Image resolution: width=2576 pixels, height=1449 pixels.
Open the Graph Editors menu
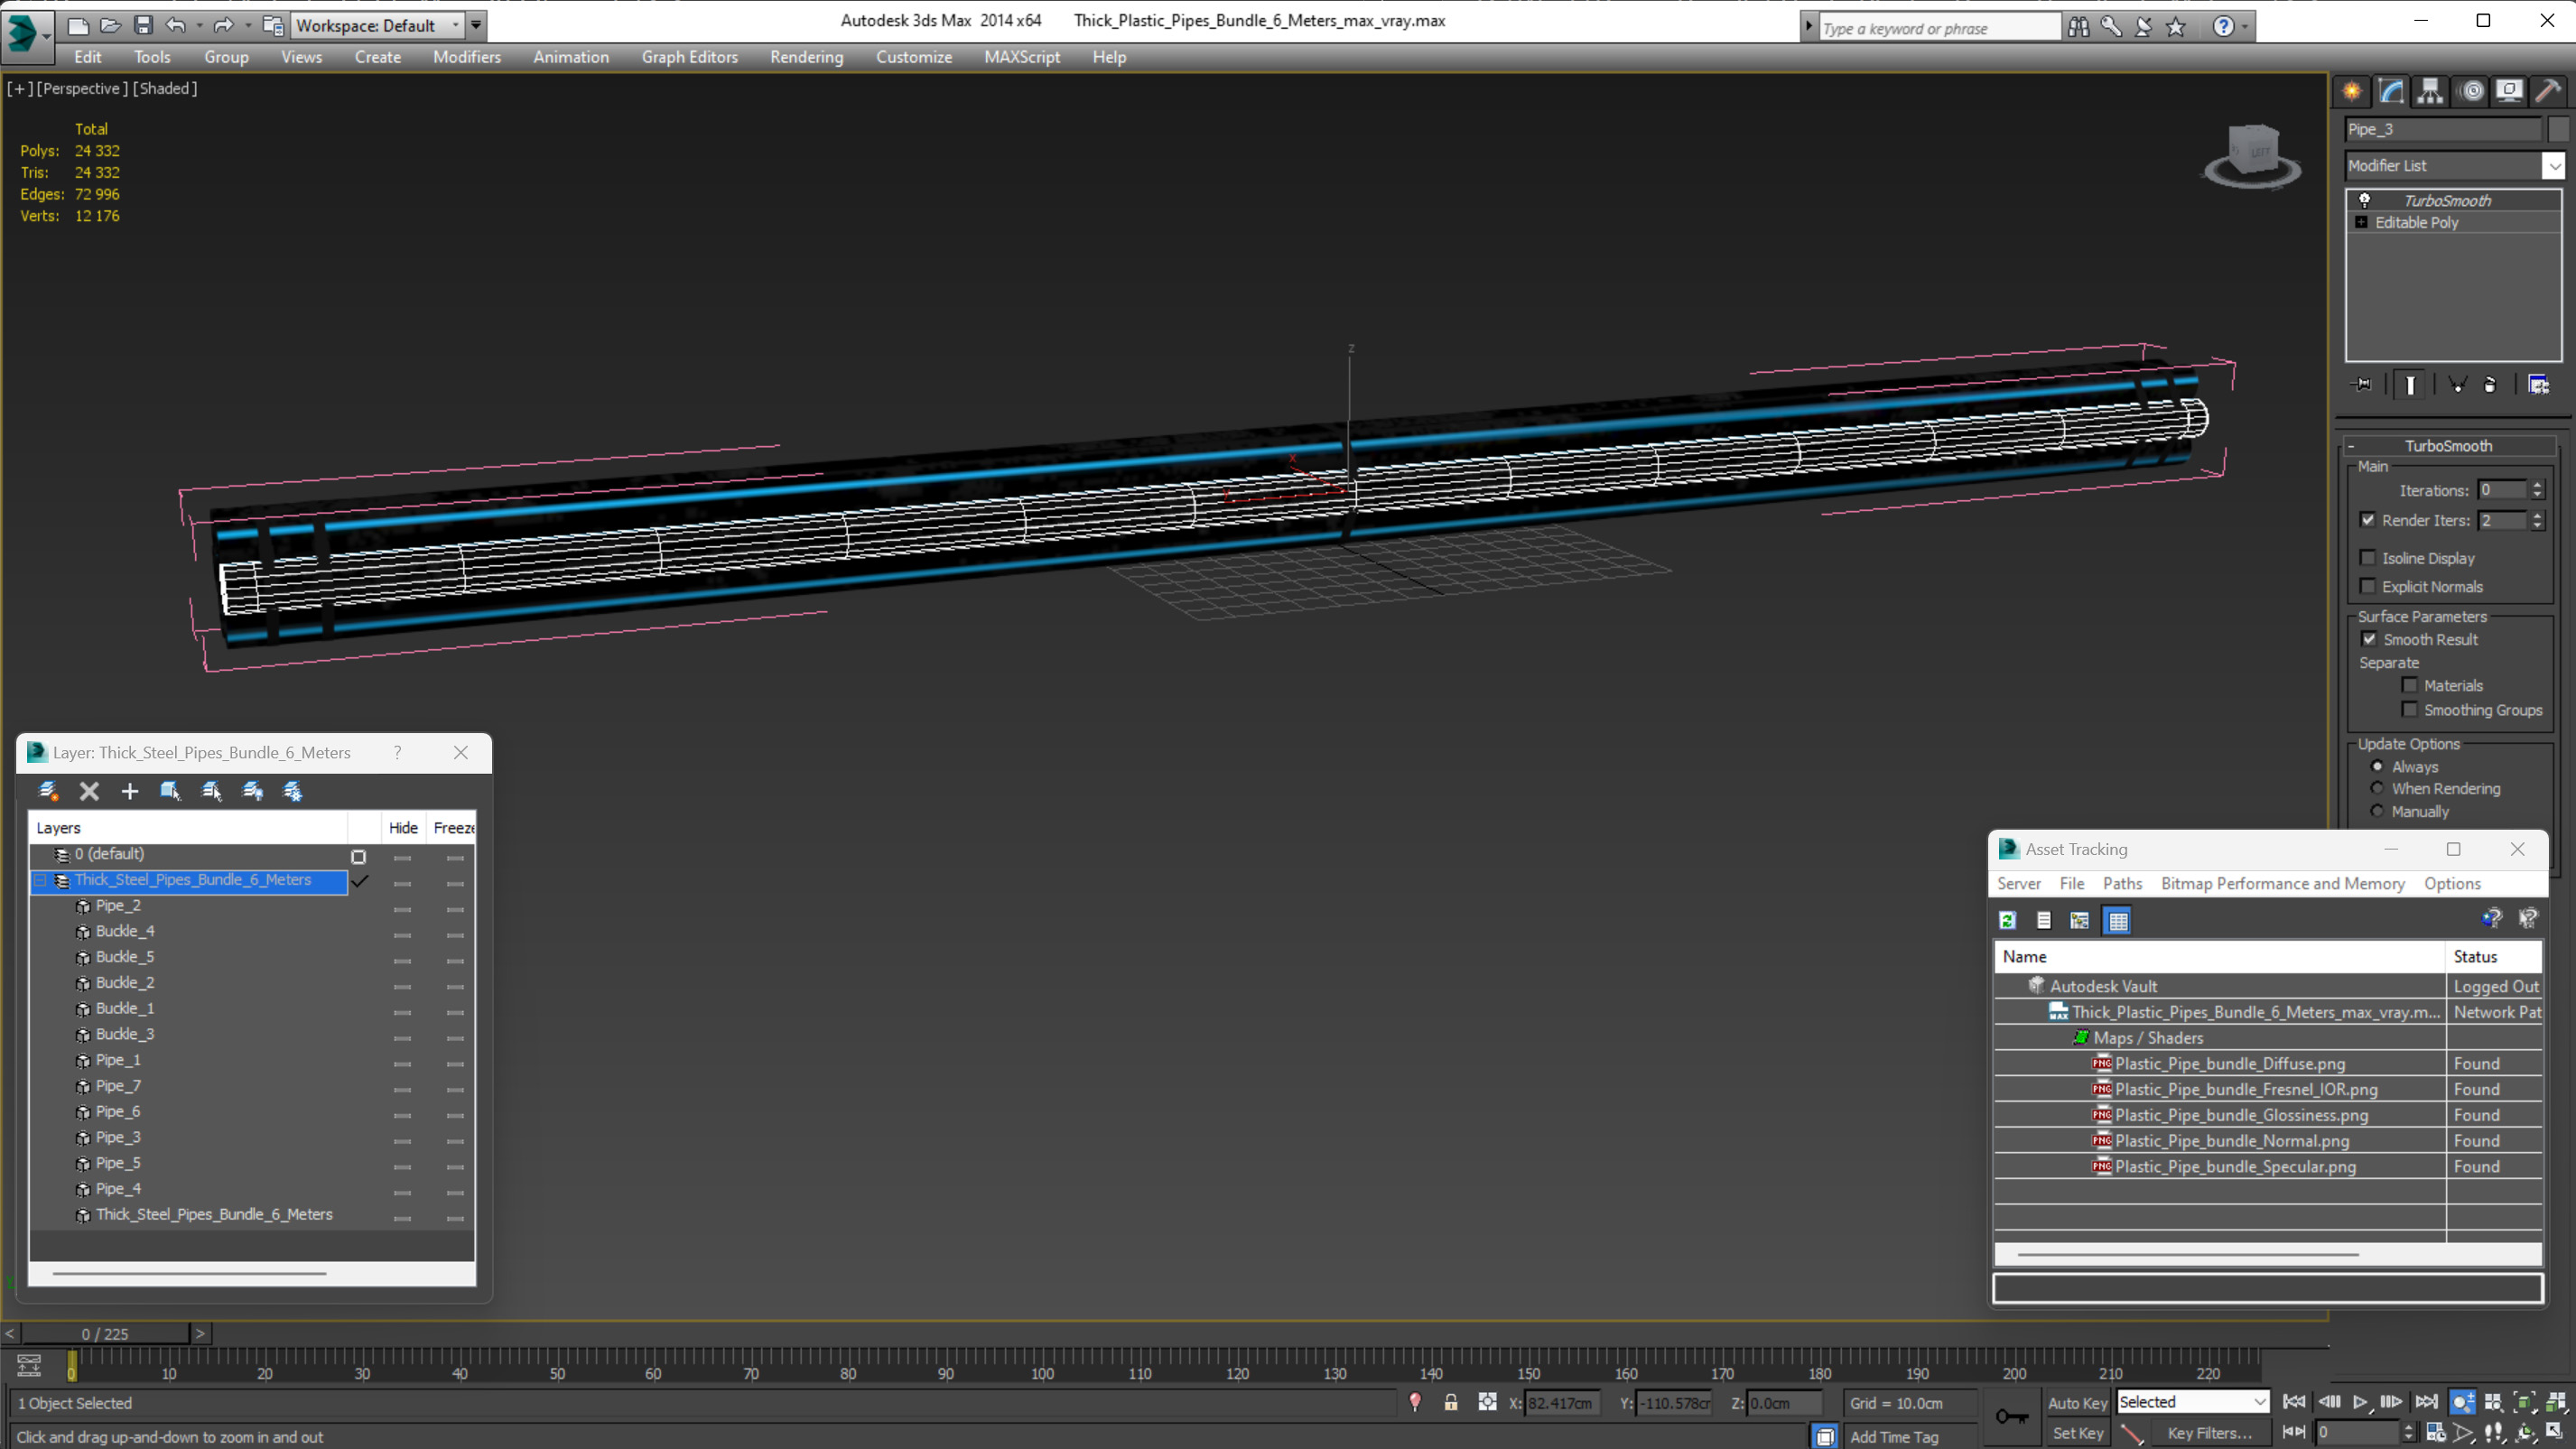tap(689, 57)
